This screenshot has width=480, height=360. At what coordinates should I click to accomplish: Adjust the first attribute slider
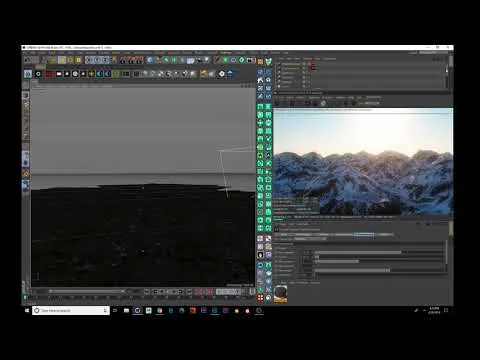(x=380, y=252)
